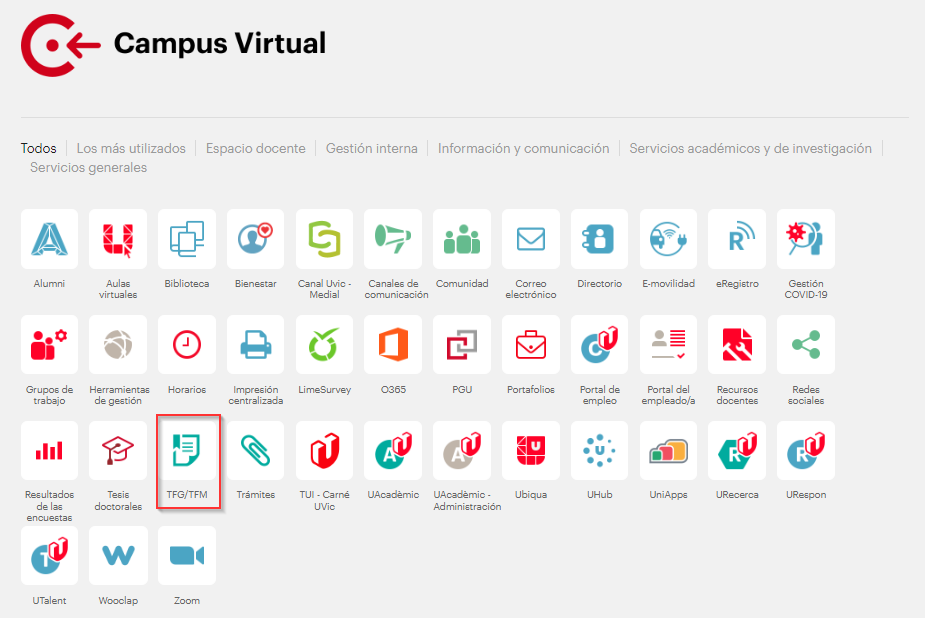Screen dimensions: 925x618
Task: Open the URespon icon
Action: (x=806, y=451)
